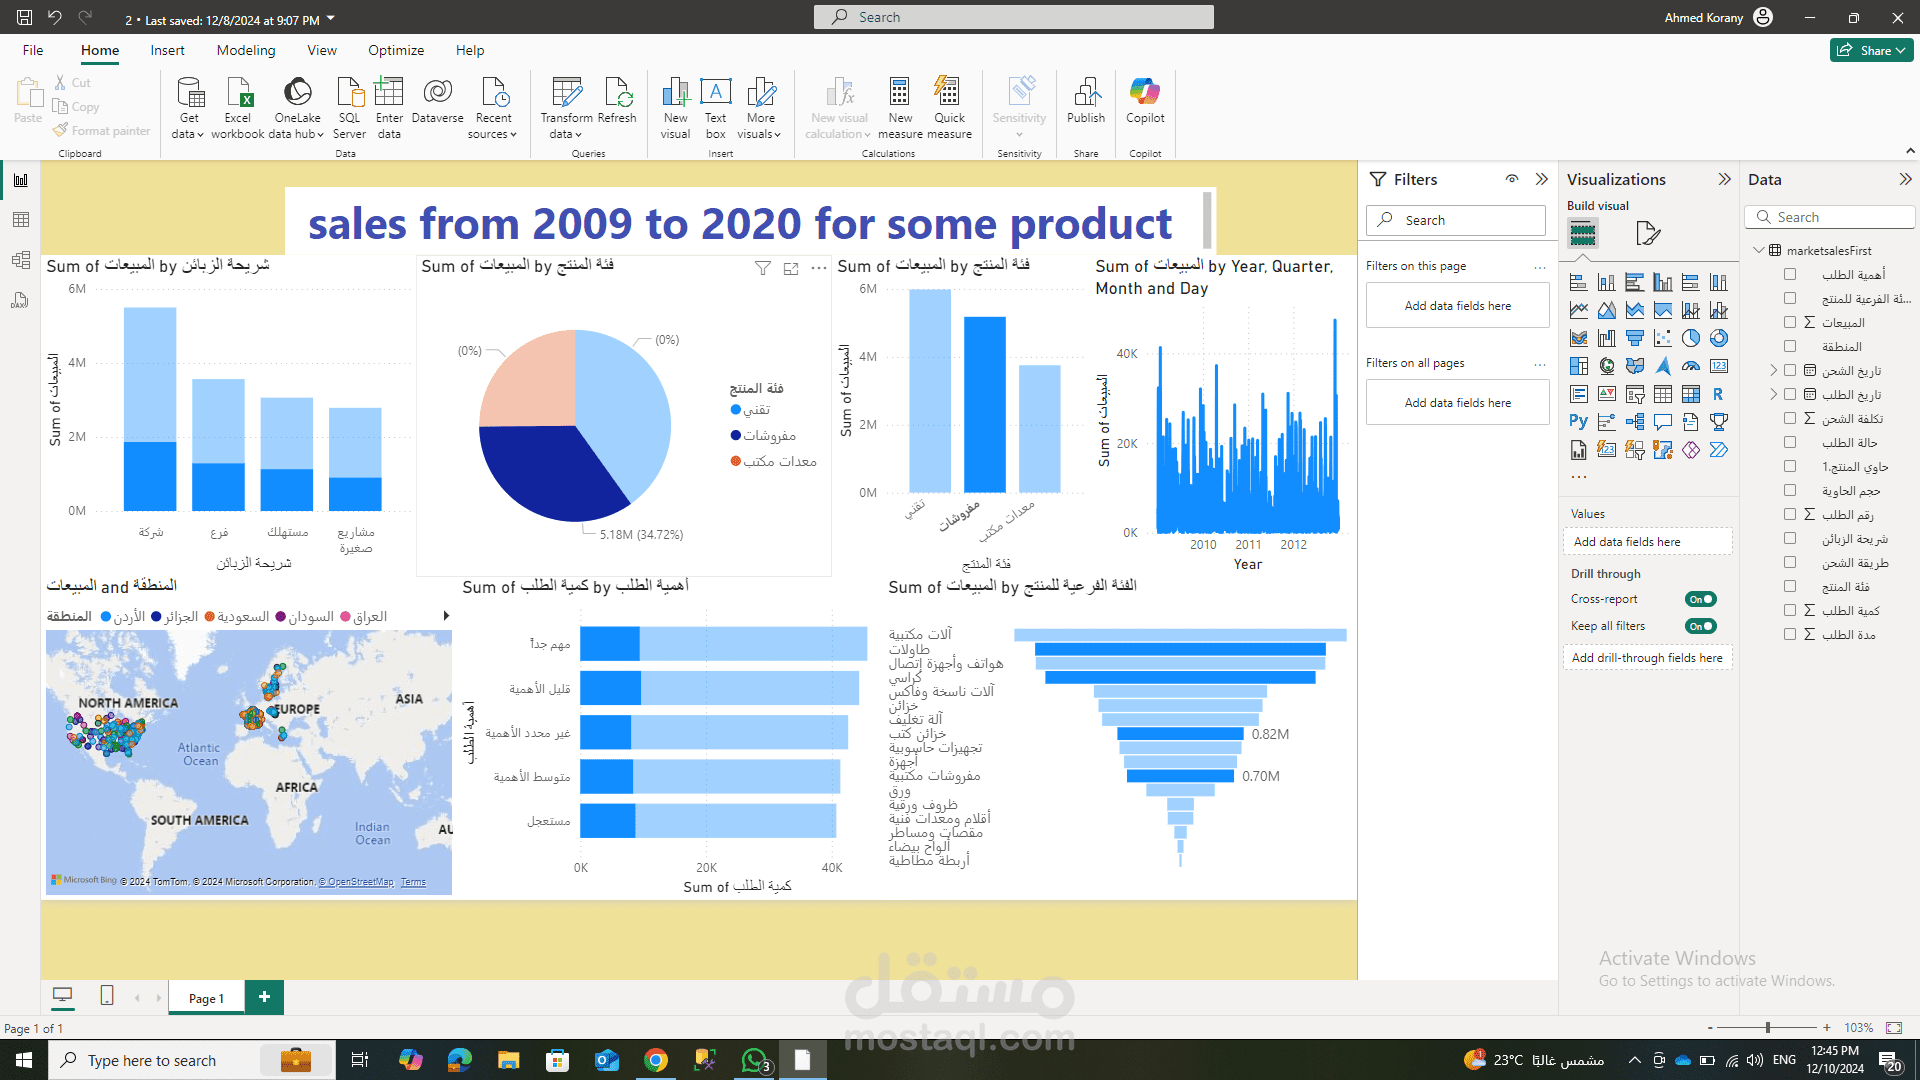The image size is (1920, 1080).
Task: Toggle Keep all filters switch
Action: click(x=1700, y=626)
